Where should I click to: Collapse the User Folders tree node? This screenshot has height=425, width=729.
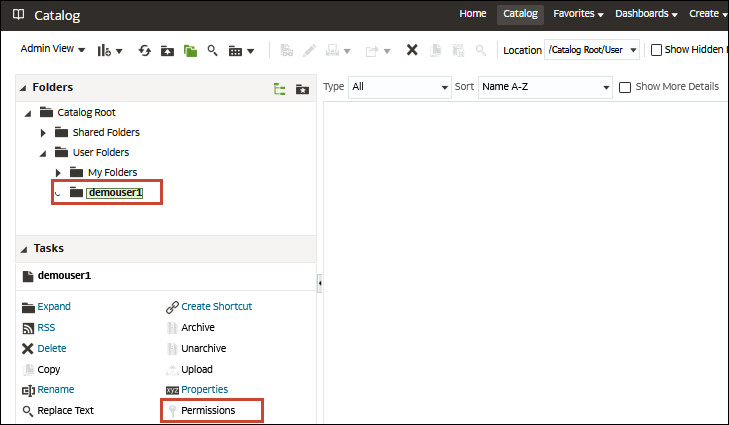click(x=43, y=153)
